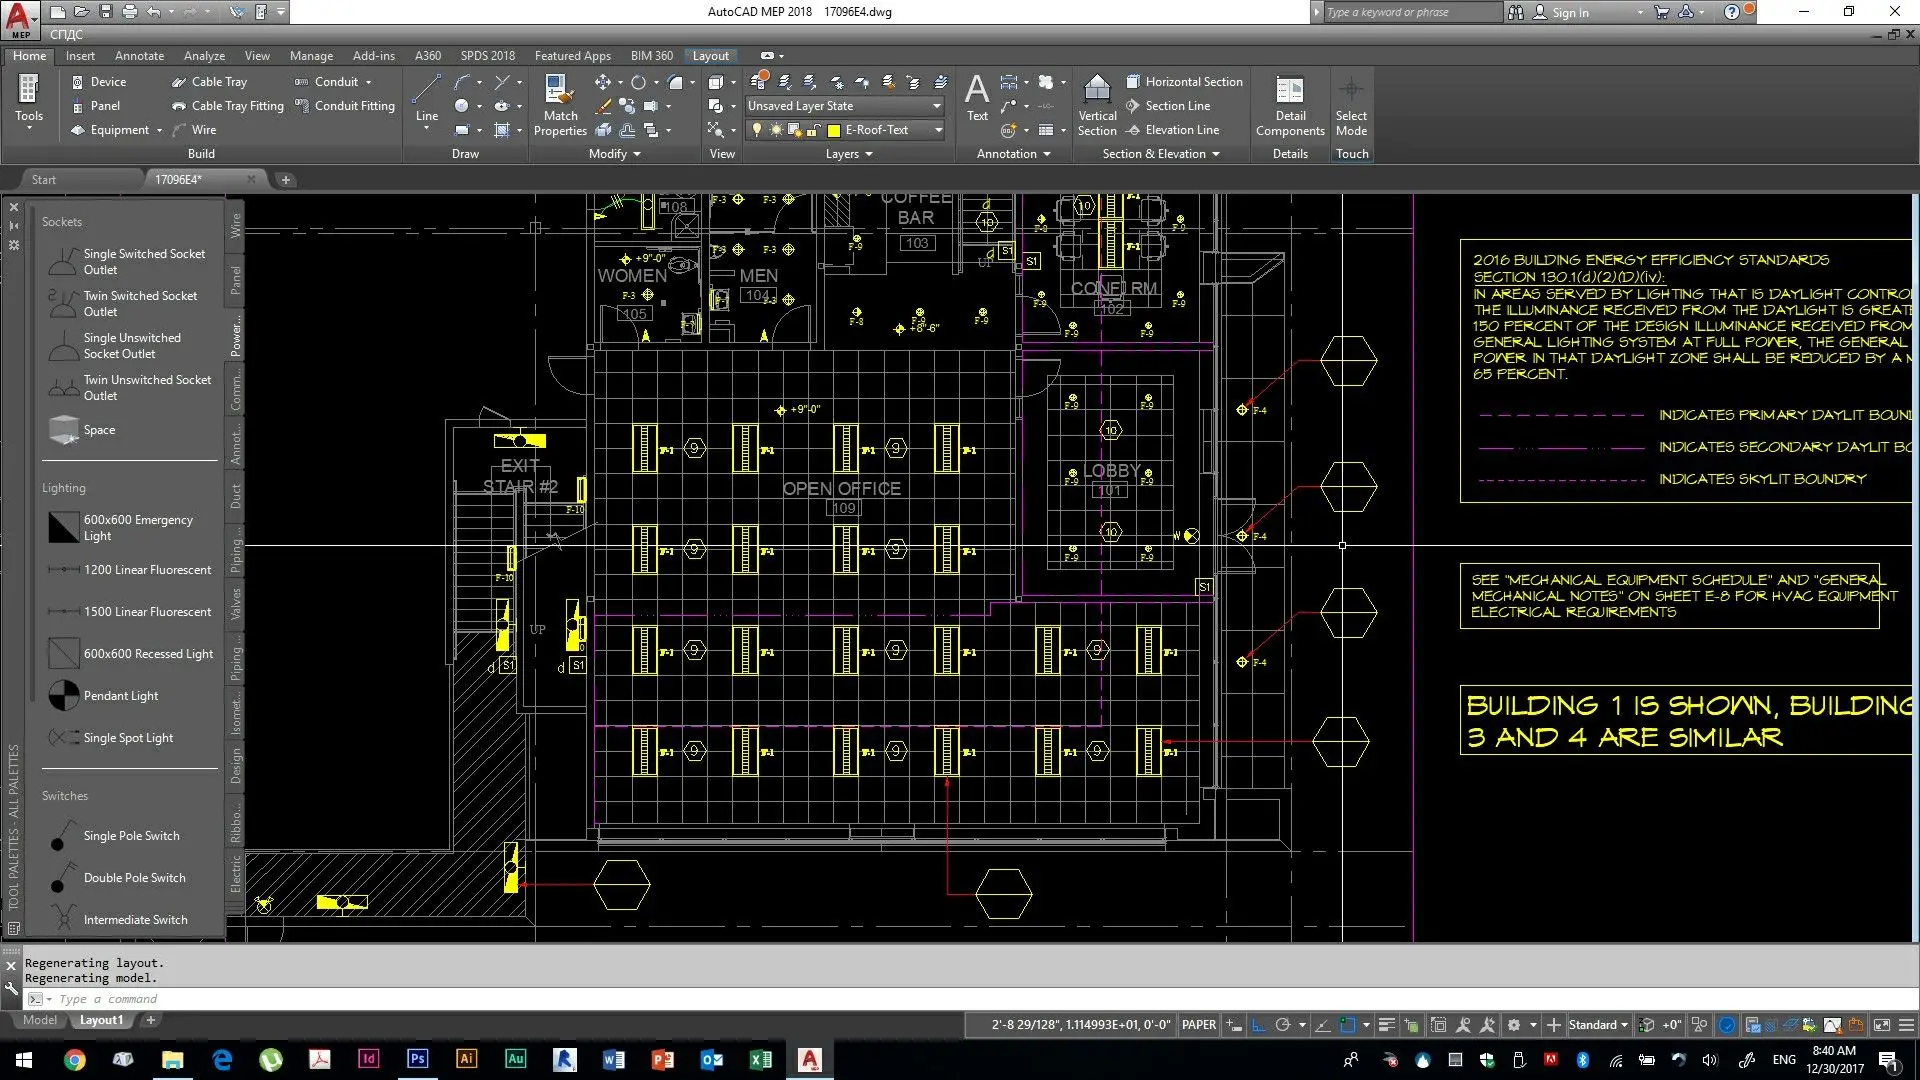Screen dimensions: 1920x1080
Task: Open Detail Components tool
Action: tap(1290, 105)
